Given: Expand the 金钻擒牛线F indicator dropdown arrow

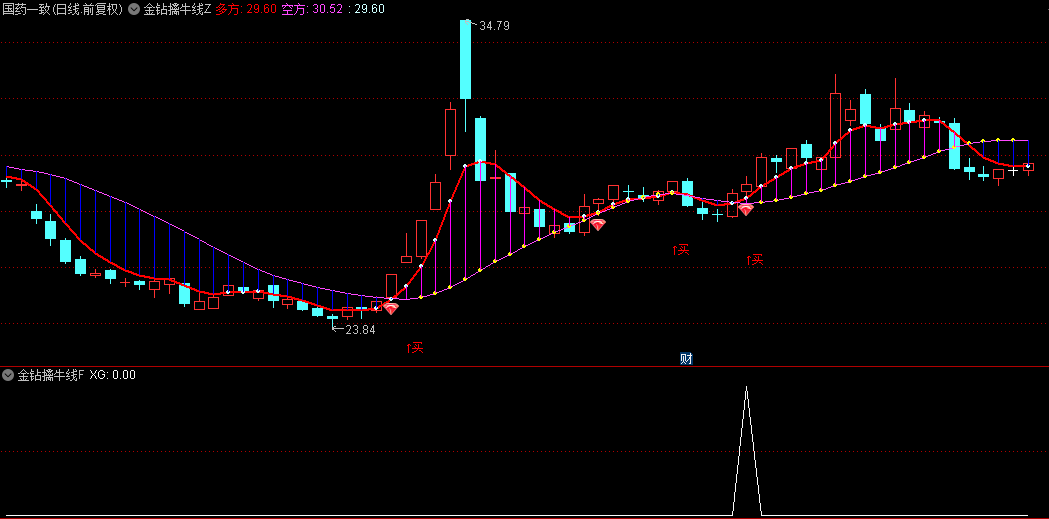Looking at the screenshot, I should (x=8, y=375).
